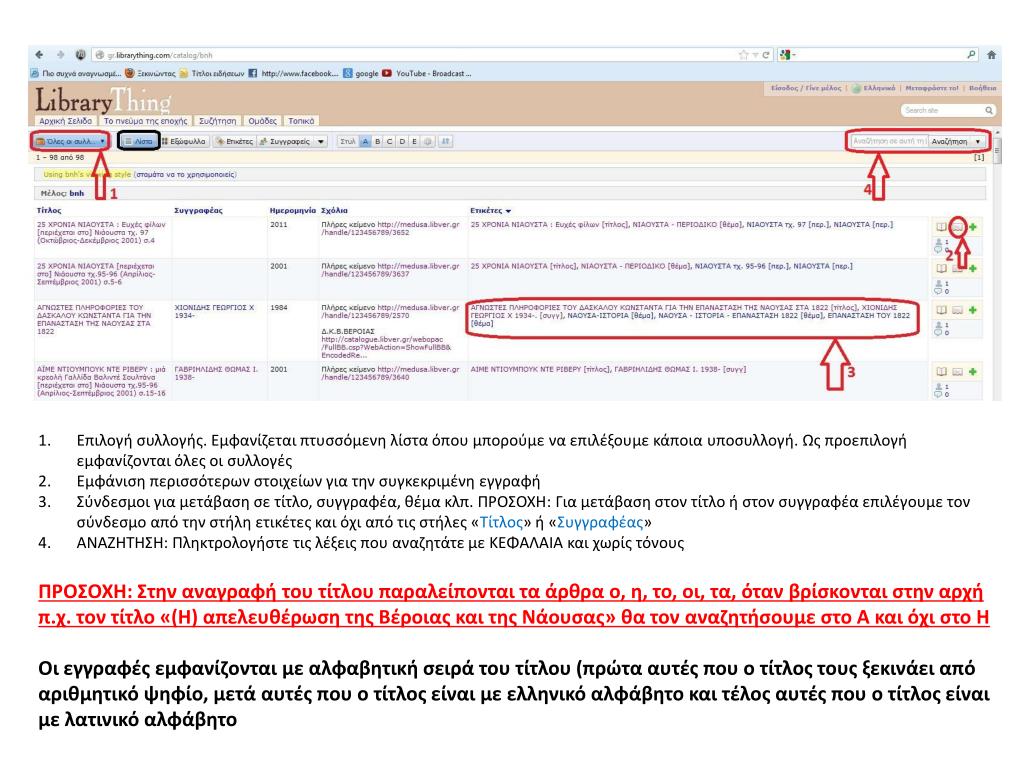Viewport: 1024px width, 768px height.
Task: Switch to the Συζήτηση tab
Action: coord(217,121)
